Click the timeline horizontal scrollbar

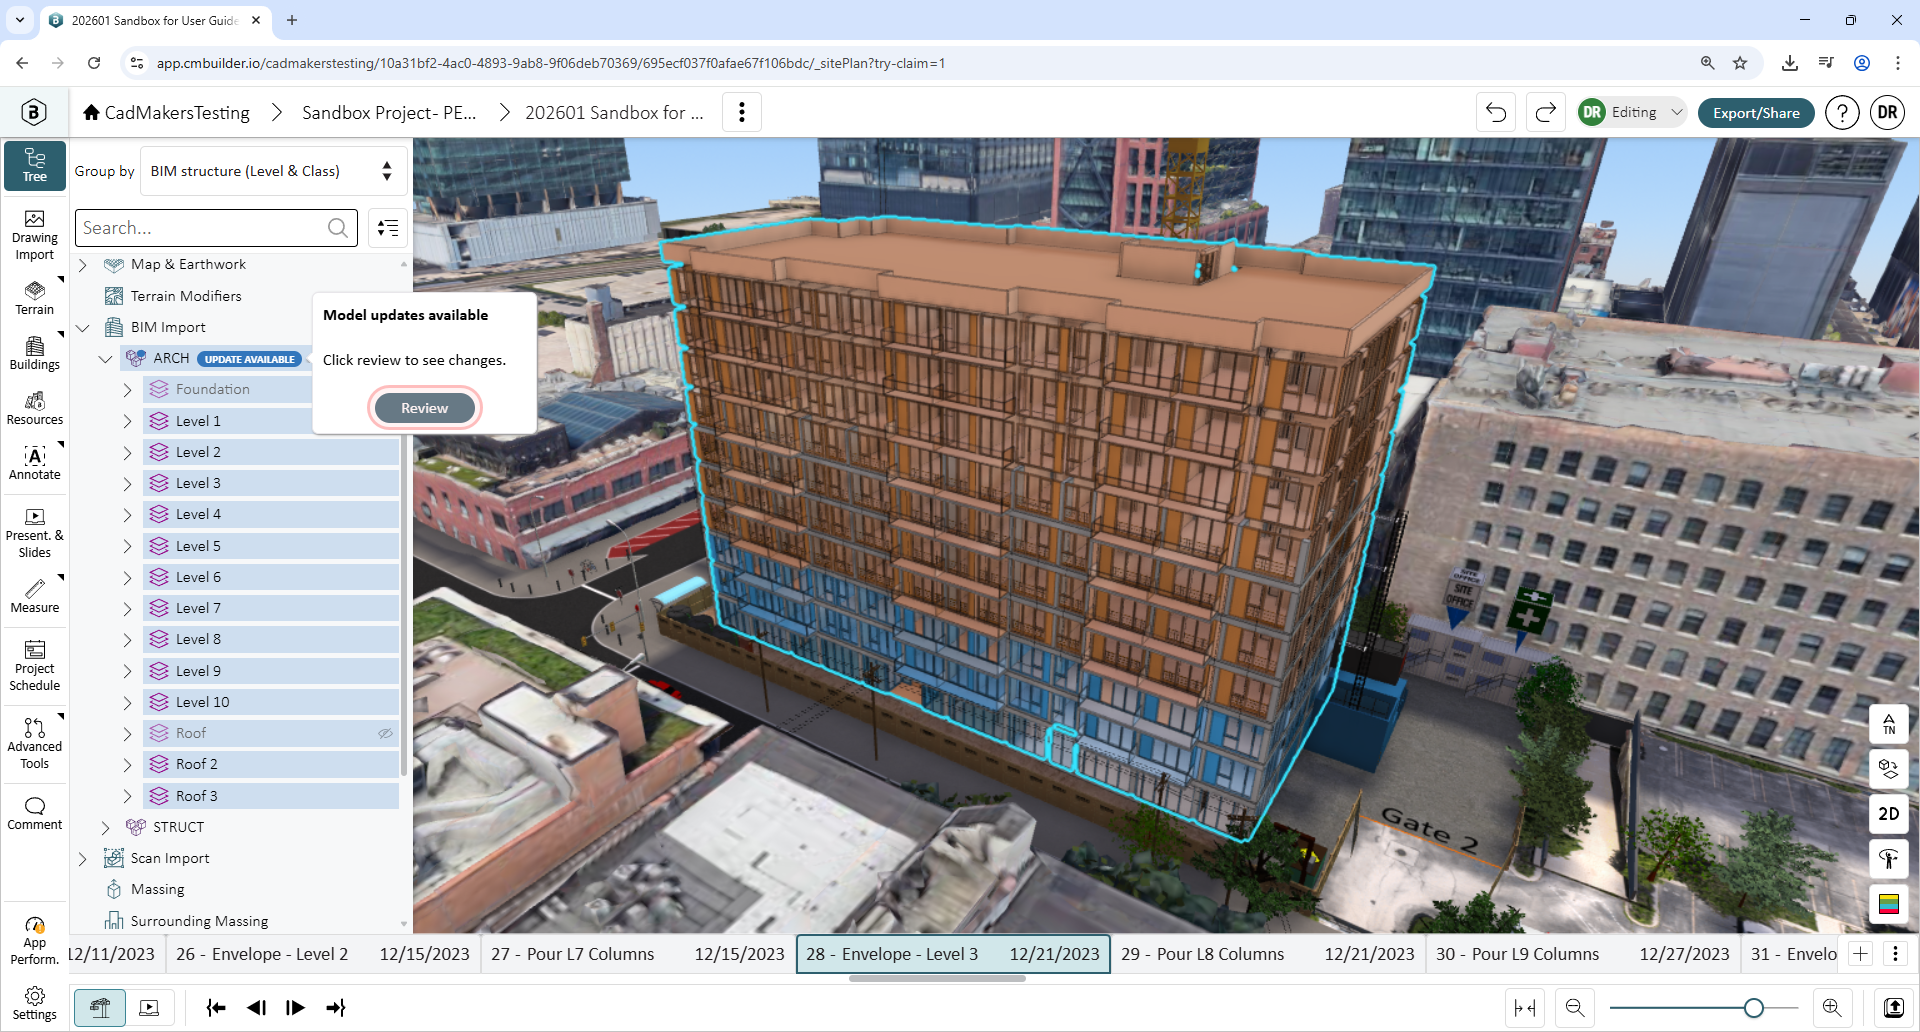pos(937,978)
